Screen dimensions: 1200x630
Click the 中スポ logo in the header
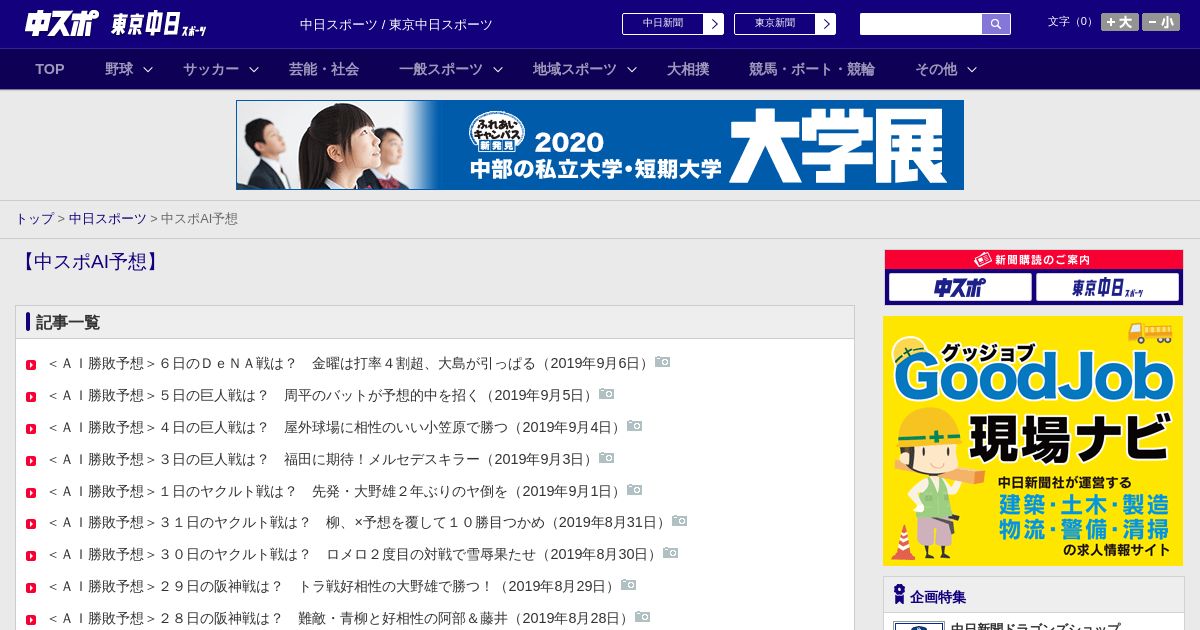coord(62,23)
